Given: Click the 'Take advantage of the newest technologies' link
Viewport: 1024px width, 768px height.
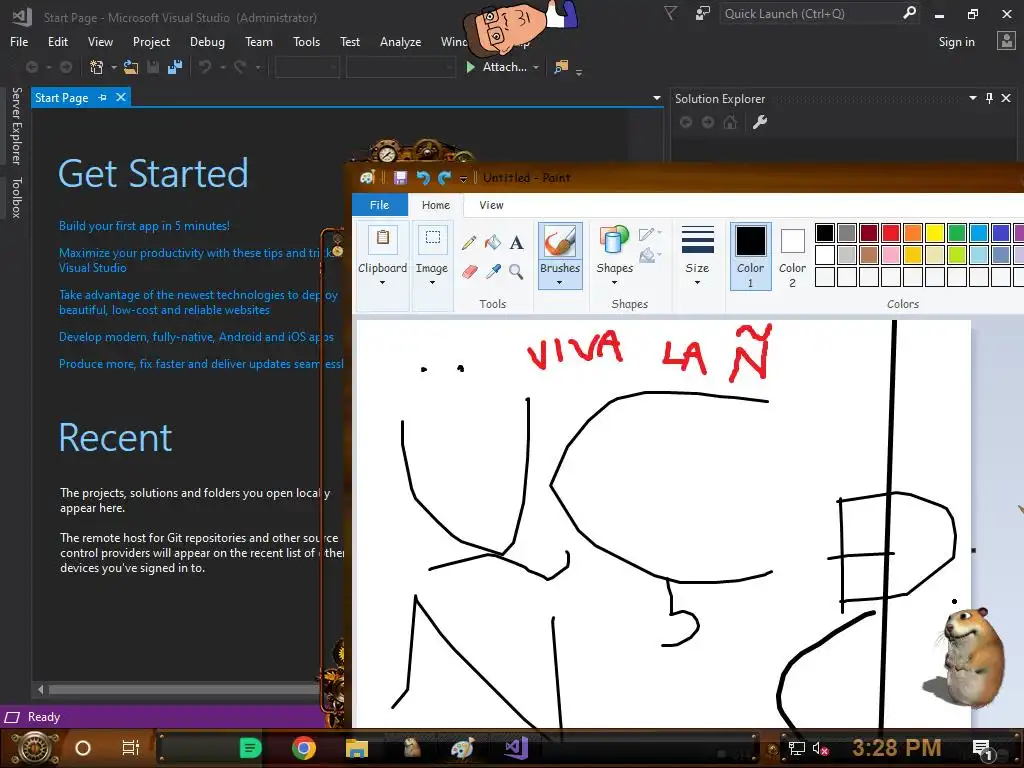Looking at the screenshot, I should pyautogui.click(x=199, y=302).
